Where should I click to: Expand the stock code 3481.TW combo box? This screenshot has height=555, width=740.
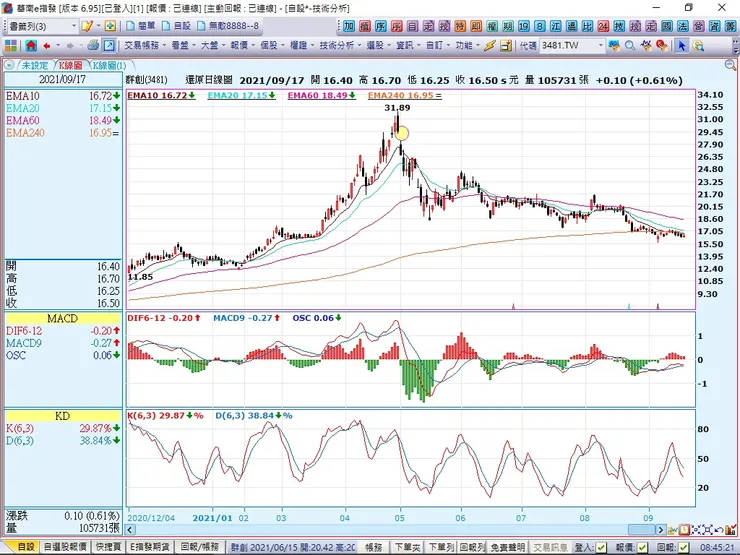point(600,46)
